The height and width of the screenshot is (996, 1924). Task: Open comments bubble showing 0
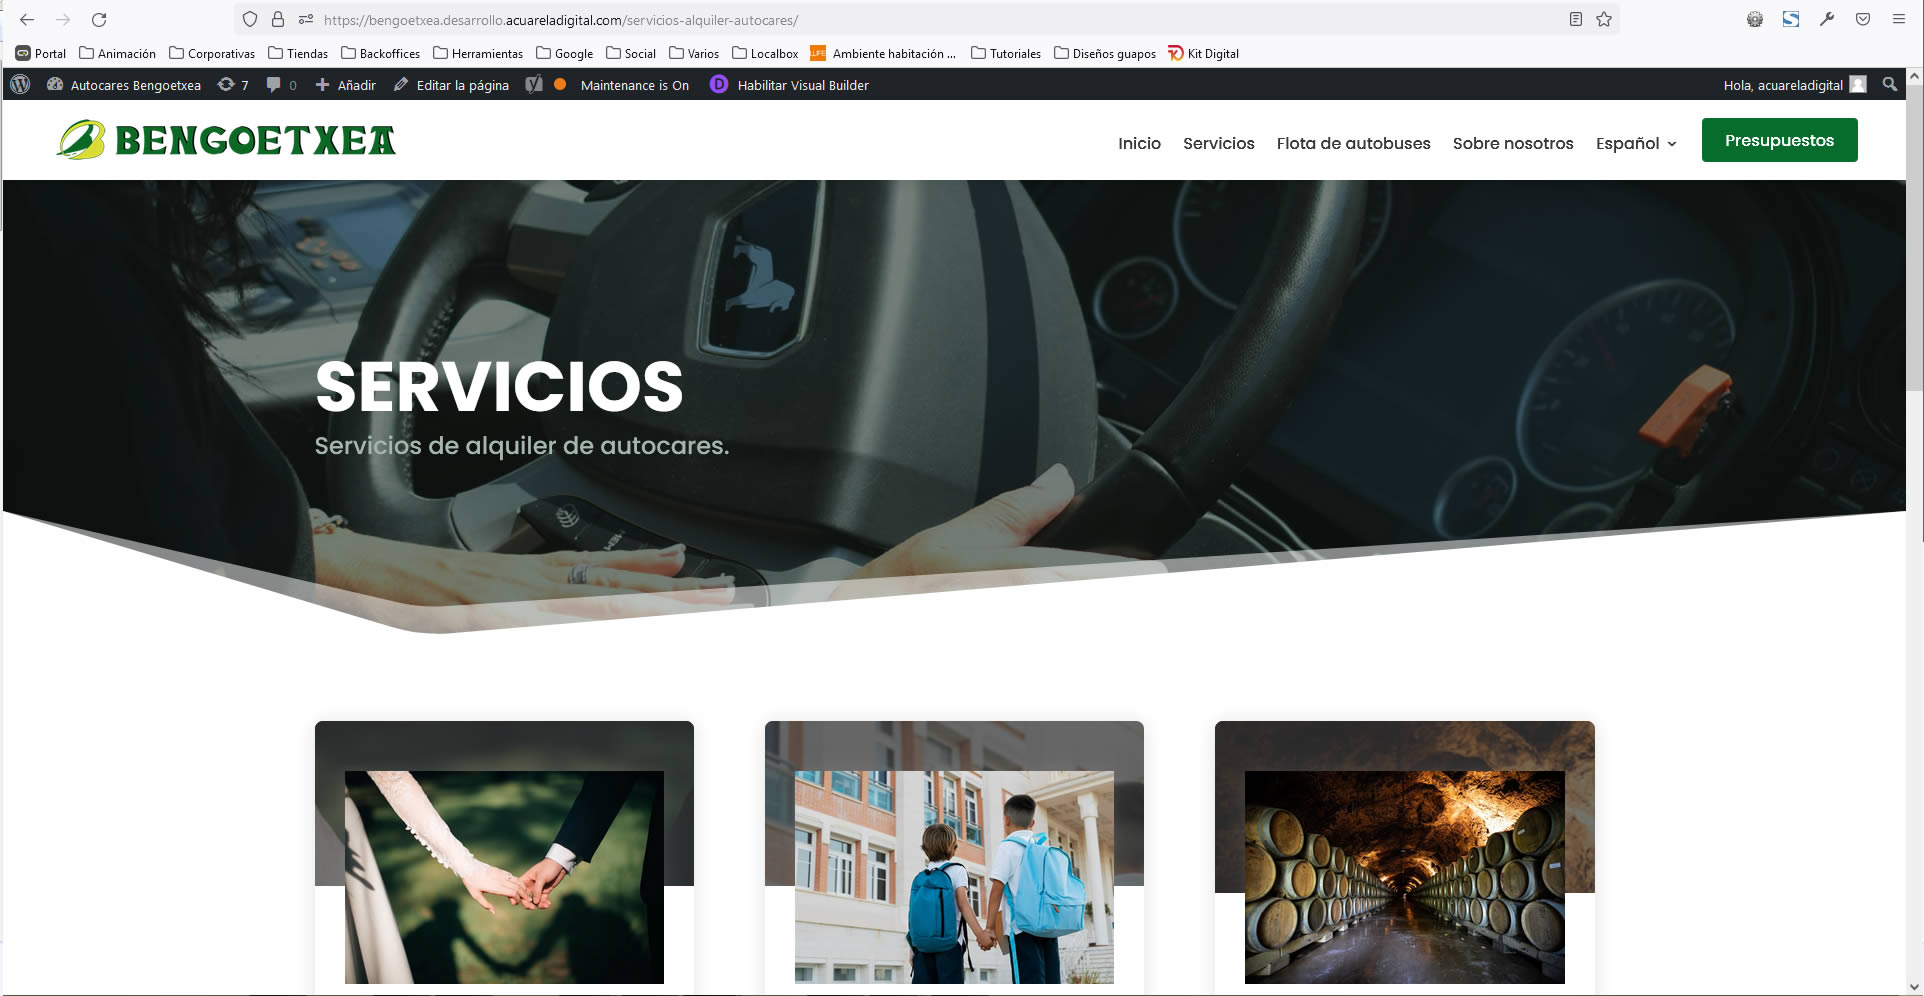(281, 85)
